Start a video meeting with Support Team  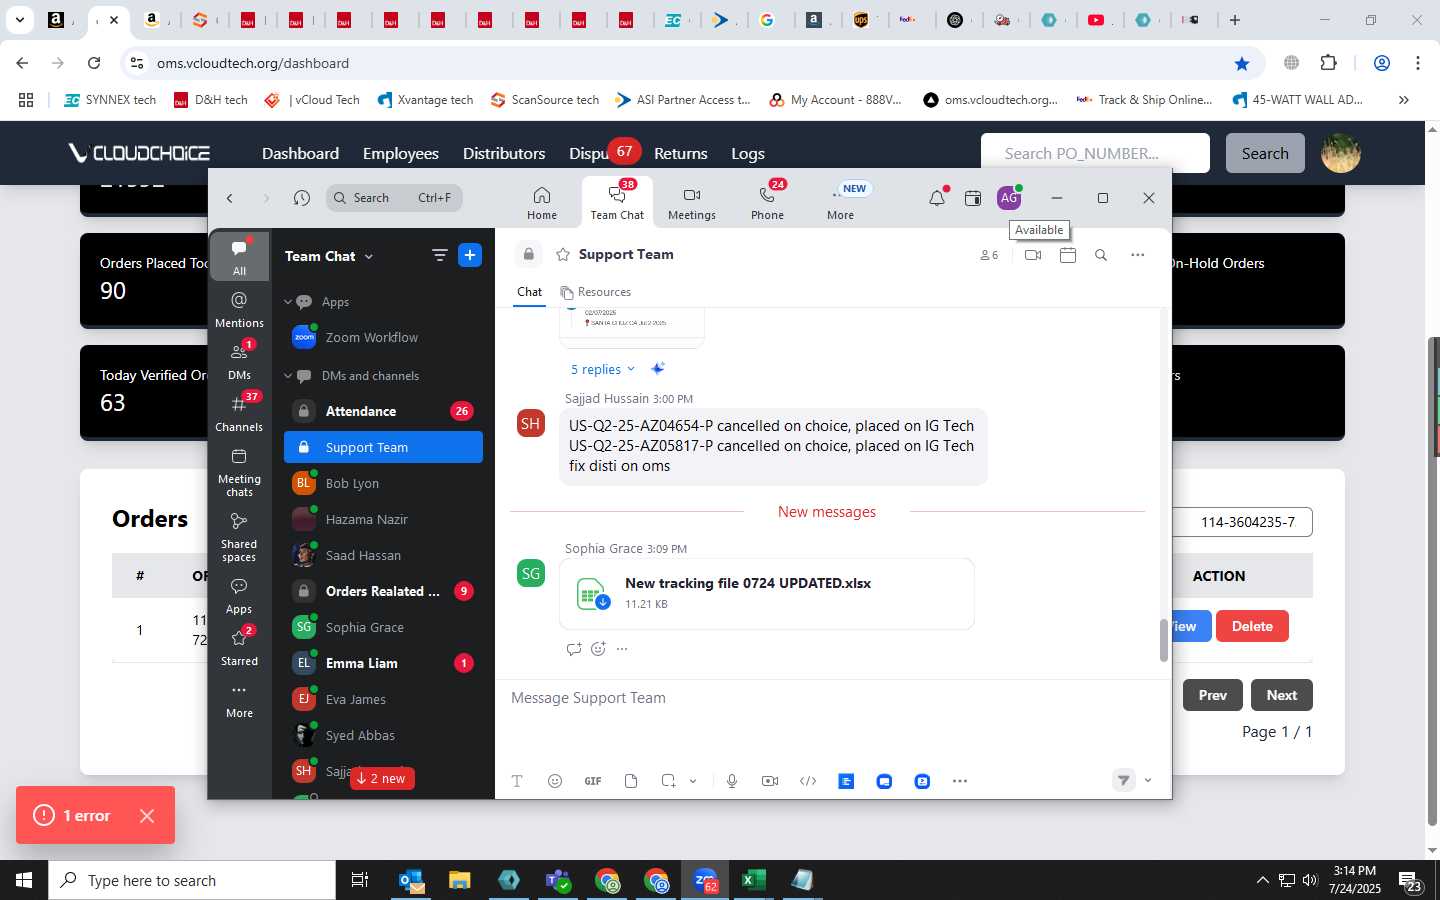[1033, 255]
